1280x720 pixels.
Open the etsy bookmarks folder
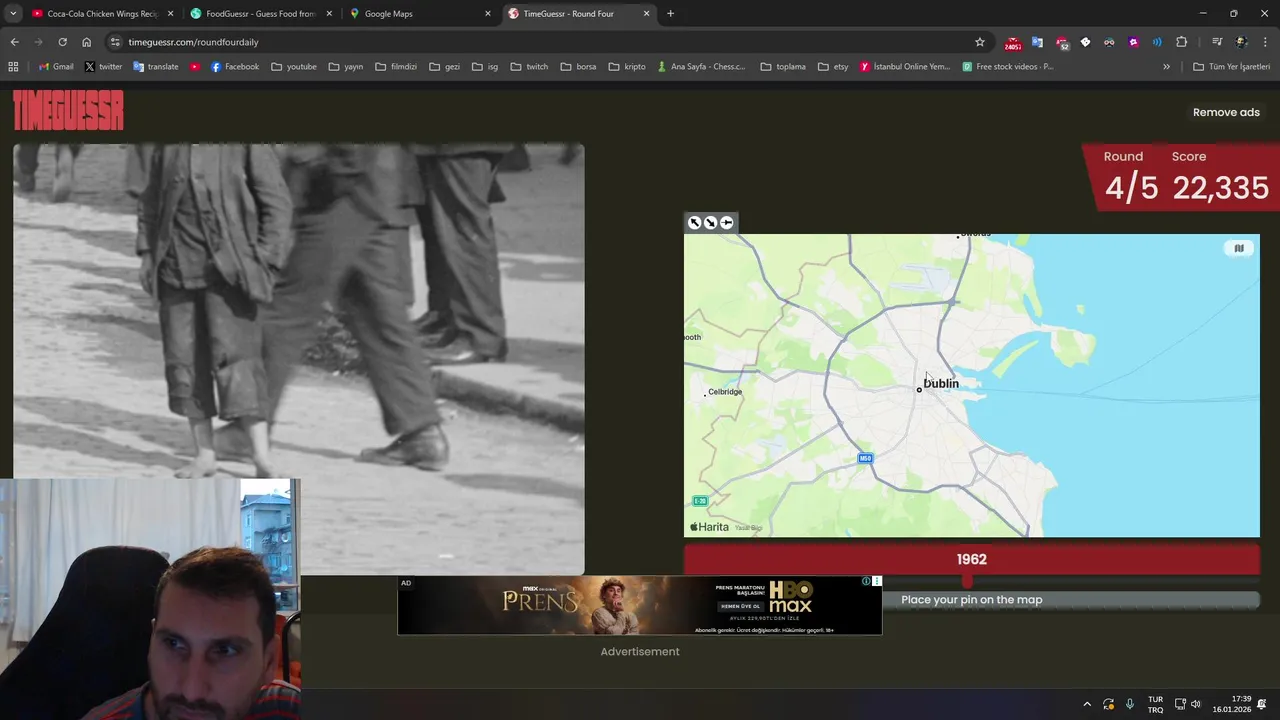click(832, 67)
